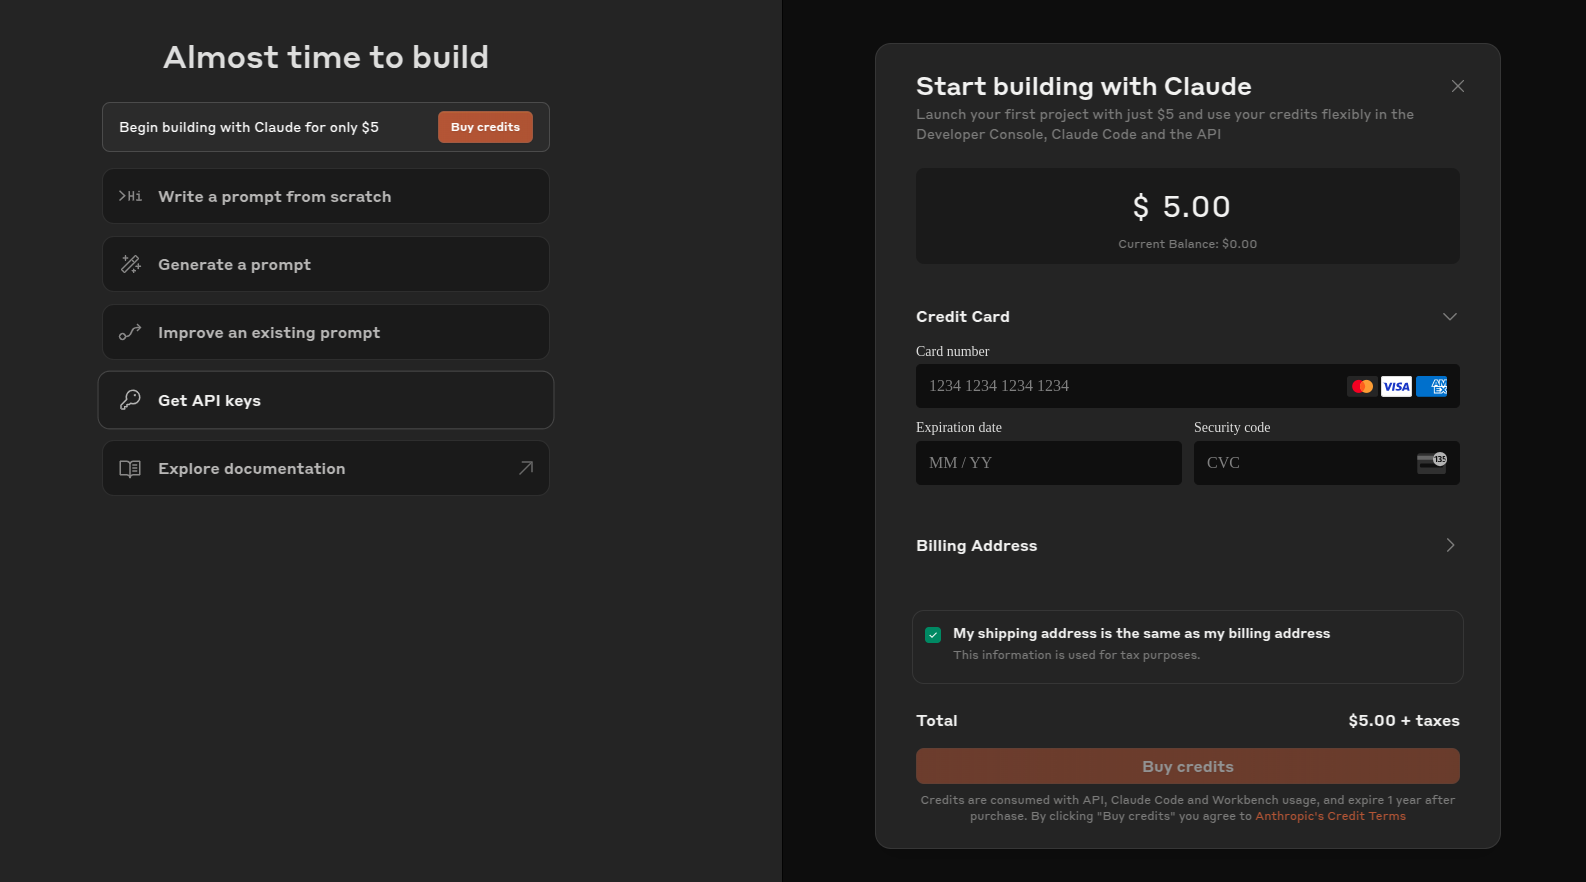Click the Improve an existing prompt icon

130,332
